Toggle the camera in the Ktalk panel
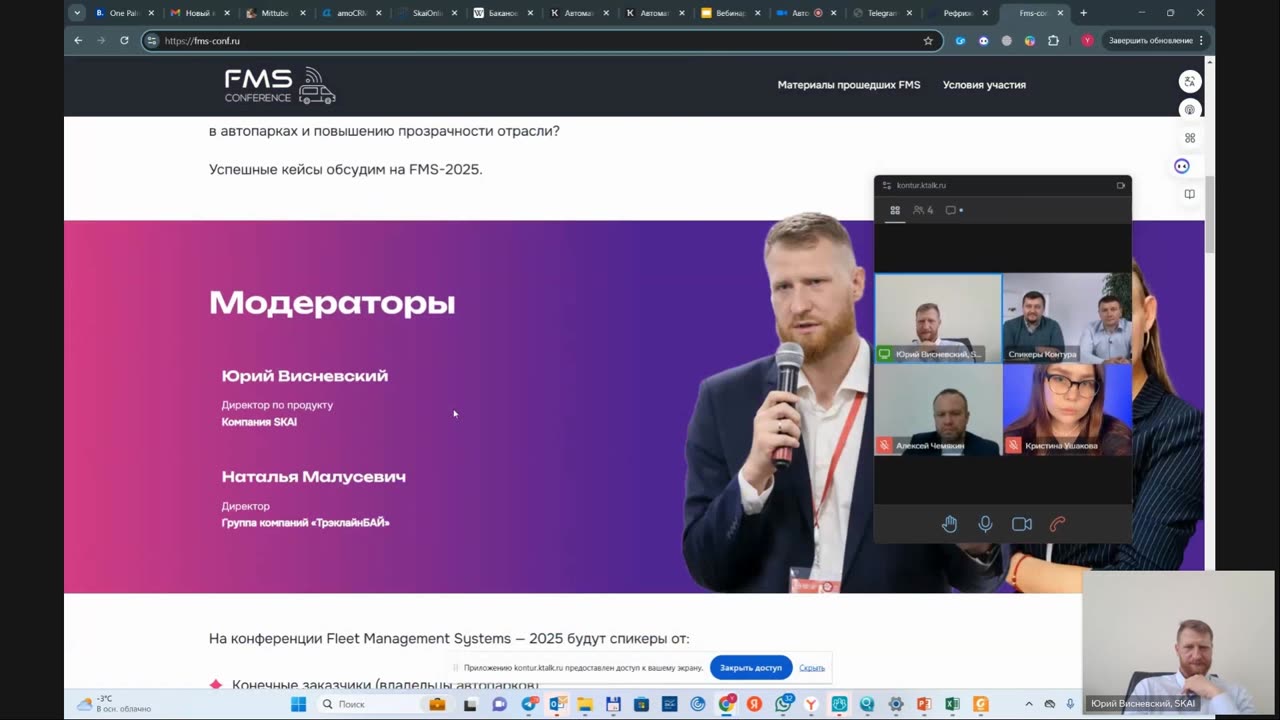Screen dimensions: 1280x720 tap(1021, 524)
